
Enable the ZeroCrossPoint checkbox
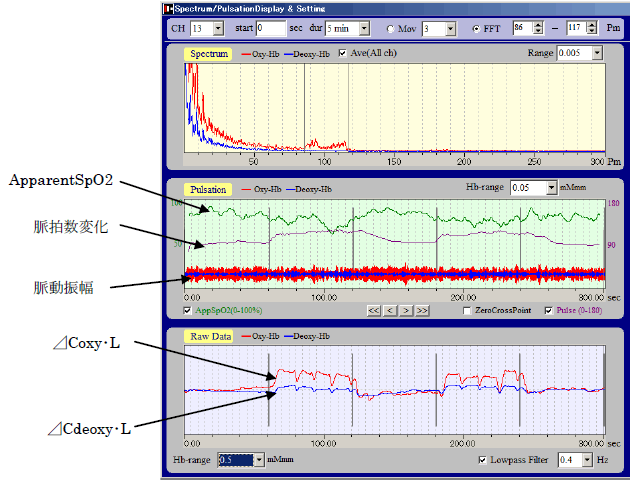(467, 311)
